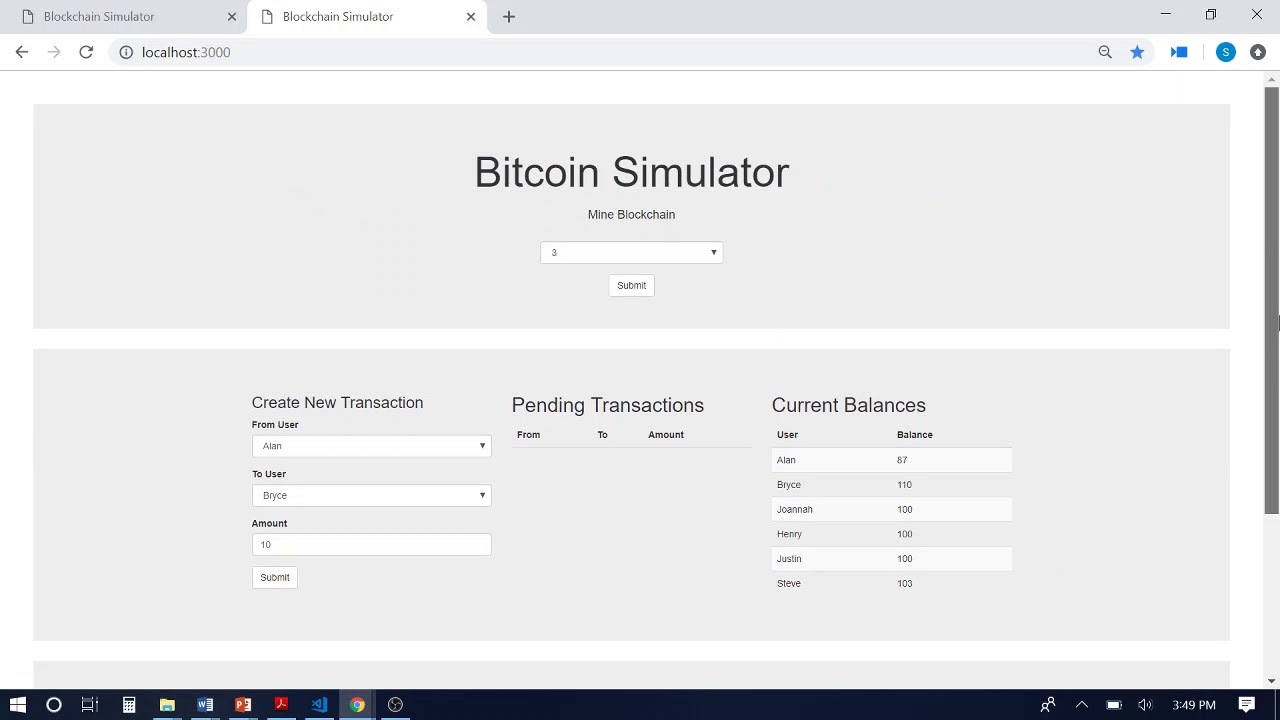Open Adobe Acrobat from taskbar
The width and height of the screenshot is (1280, 720).
pos(281,705)
